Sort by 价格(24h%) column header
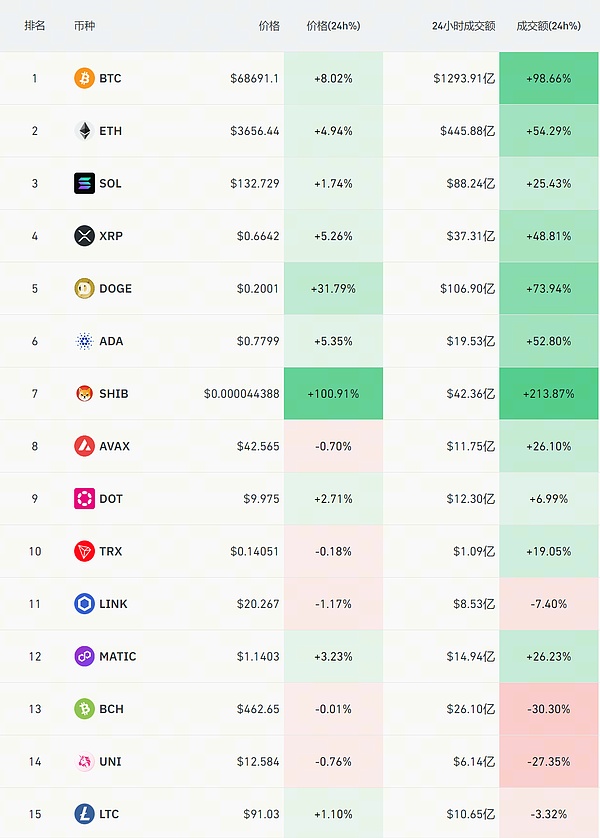 [332, 26]
